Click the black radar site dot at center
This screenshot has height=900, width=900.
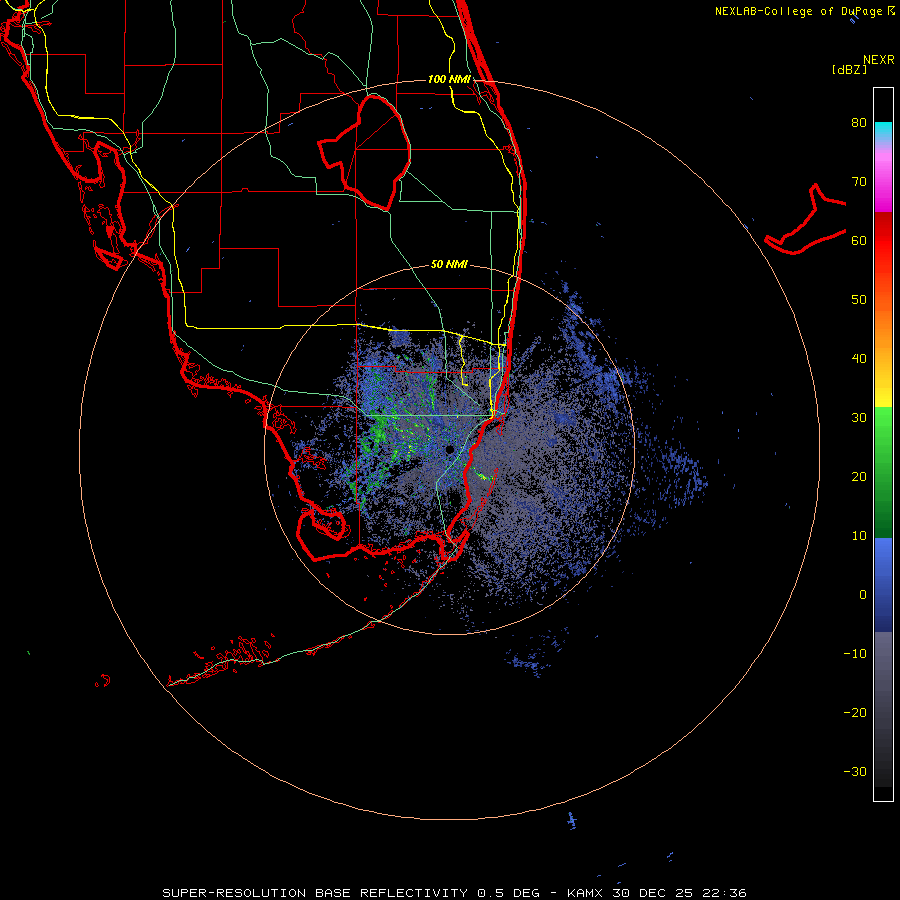click(449, 449)
